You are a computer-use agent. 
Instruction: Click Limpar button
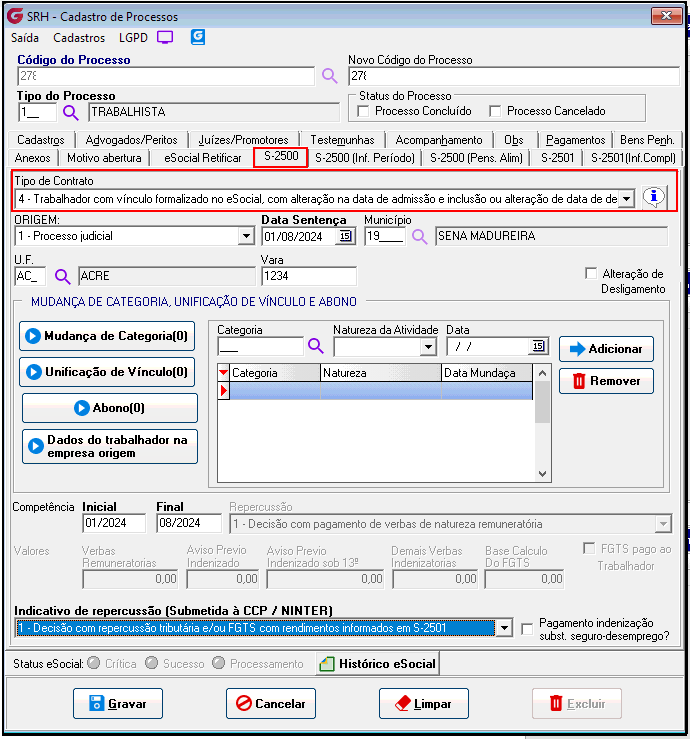click(x=424, y=703)
